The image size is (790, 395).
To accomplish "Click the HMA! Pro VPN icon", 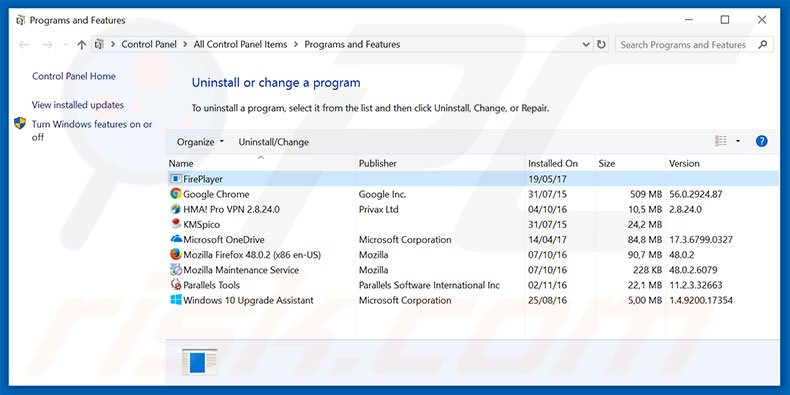I will click(175, 209).
